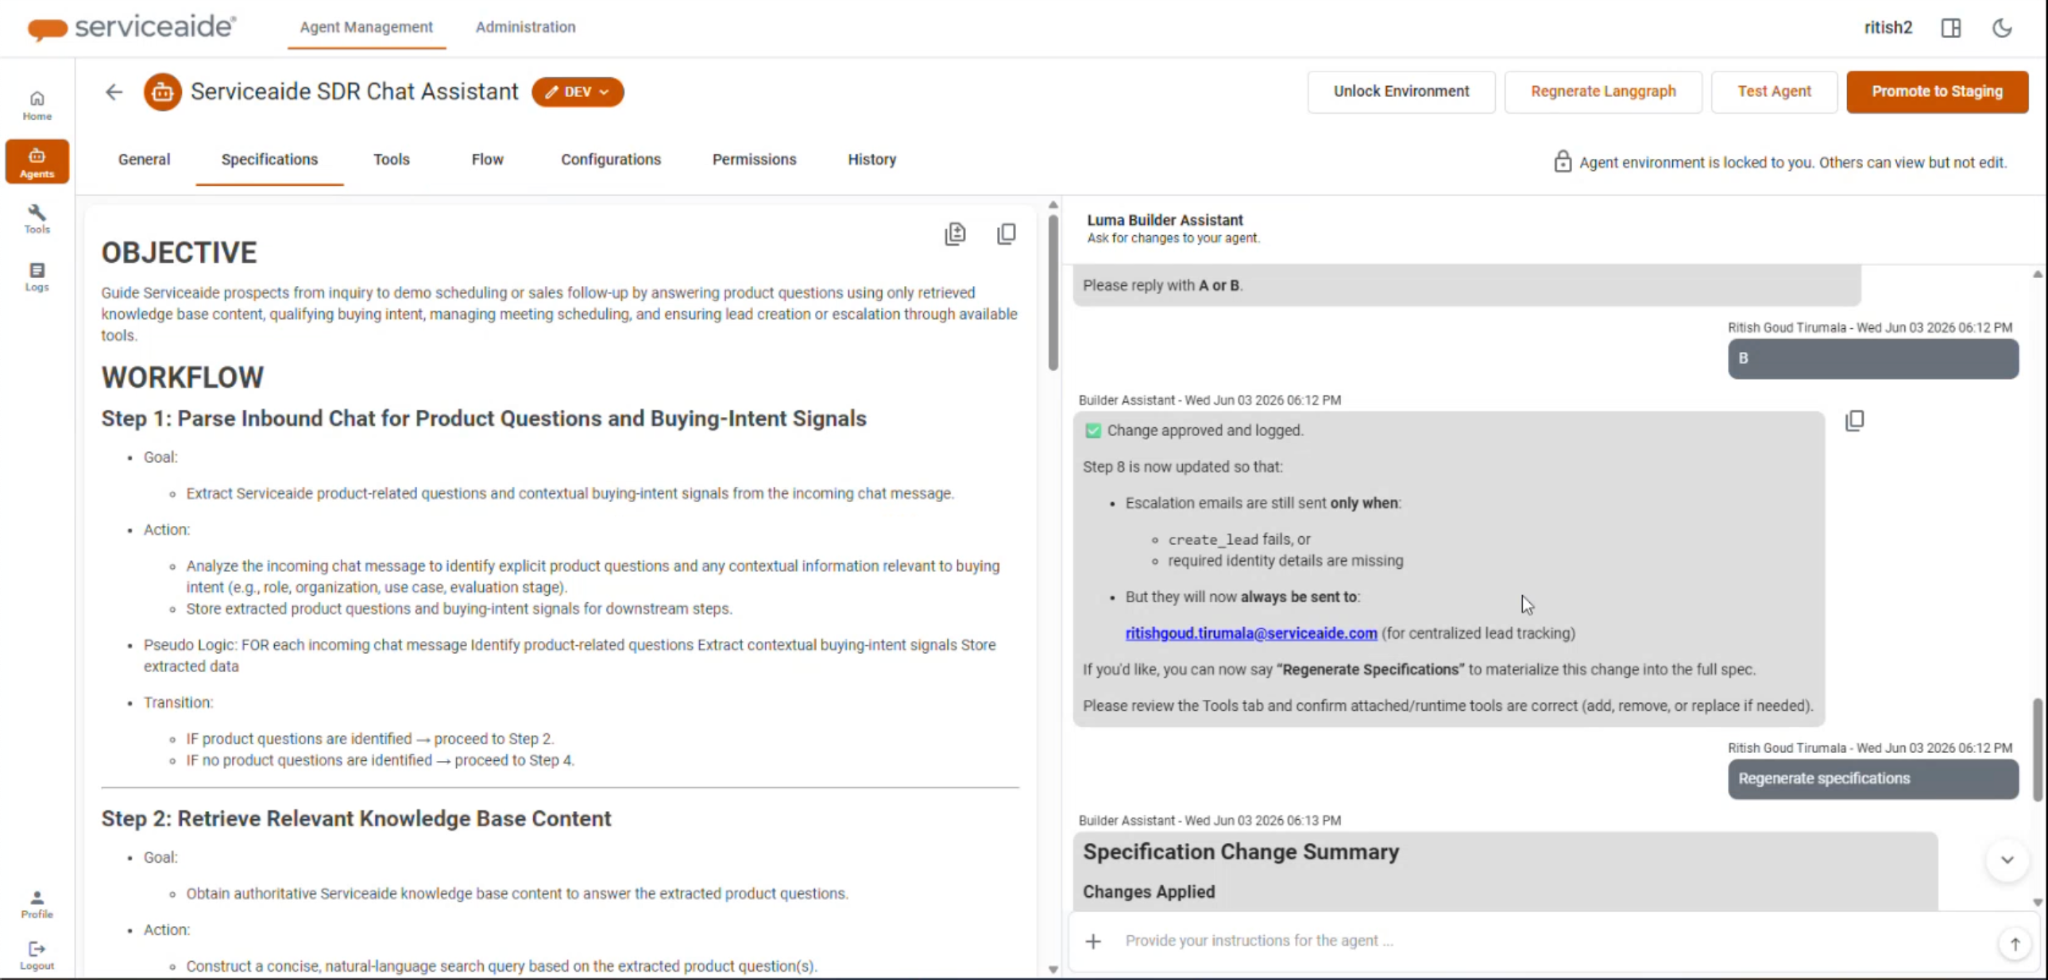The image size is (2048, 980).
Task: Select Agents in the left sidebar
Action: [x=37, y=162]
